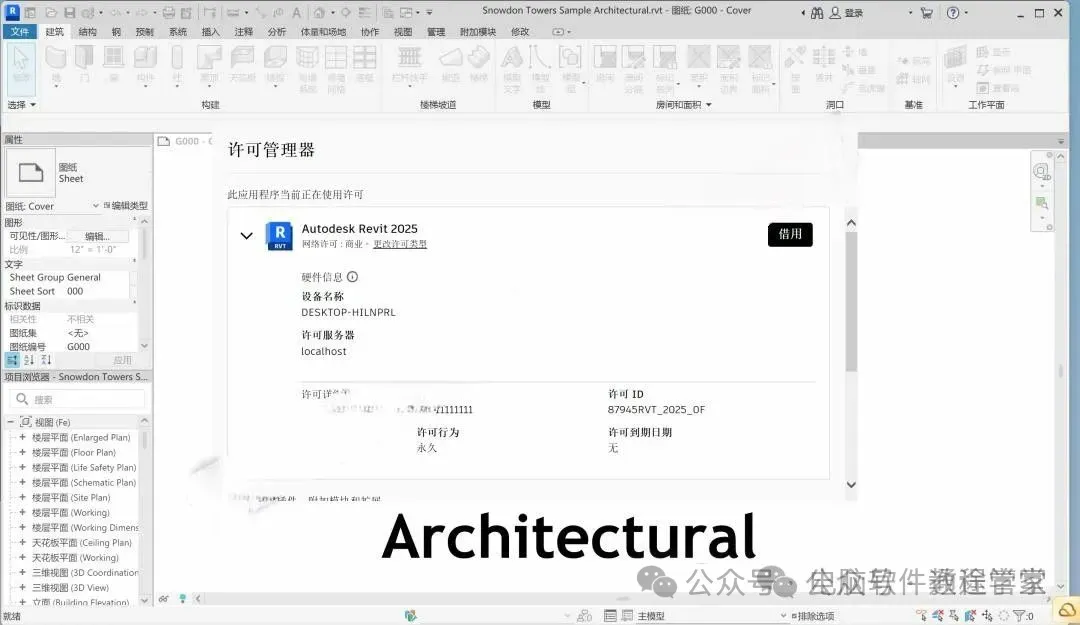This screenshot has width=1080, height=625.
Task: Click the Edit button for Visibility/Graphics
Action: [98, 236]
